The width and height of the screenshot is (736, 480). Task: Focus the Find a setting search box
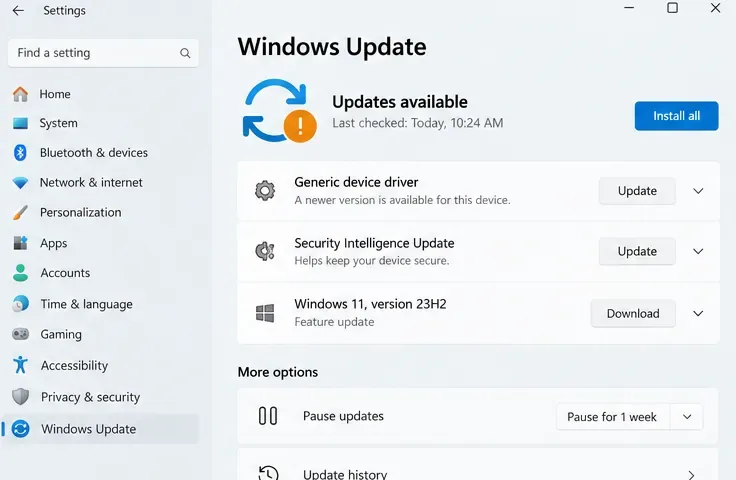(x=103, y=53)
